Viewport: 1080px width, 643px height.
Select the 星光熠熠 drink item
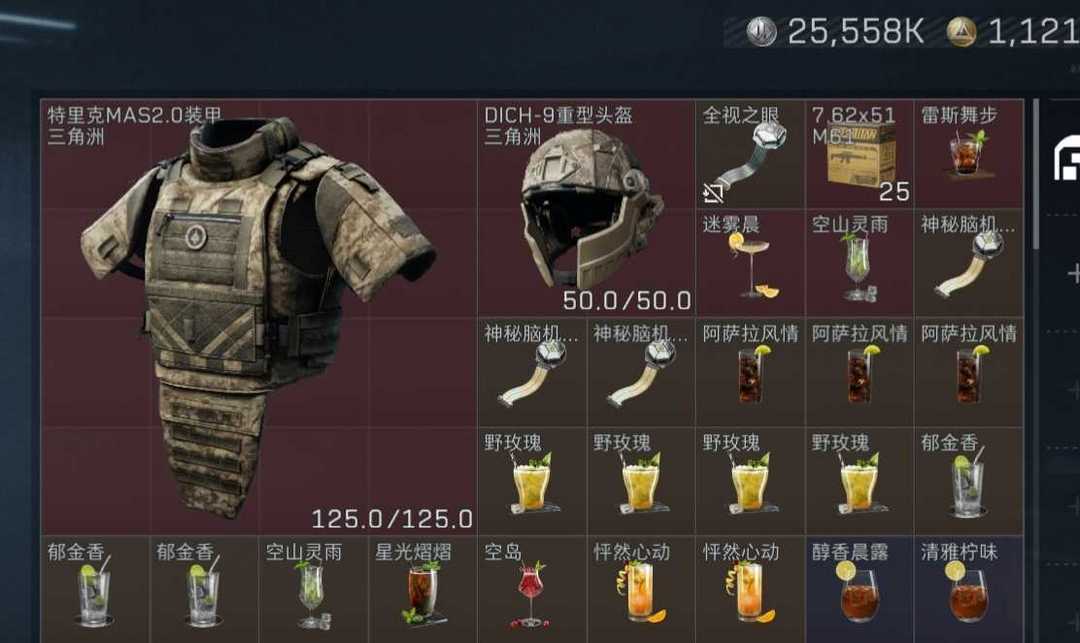point(422,591)
